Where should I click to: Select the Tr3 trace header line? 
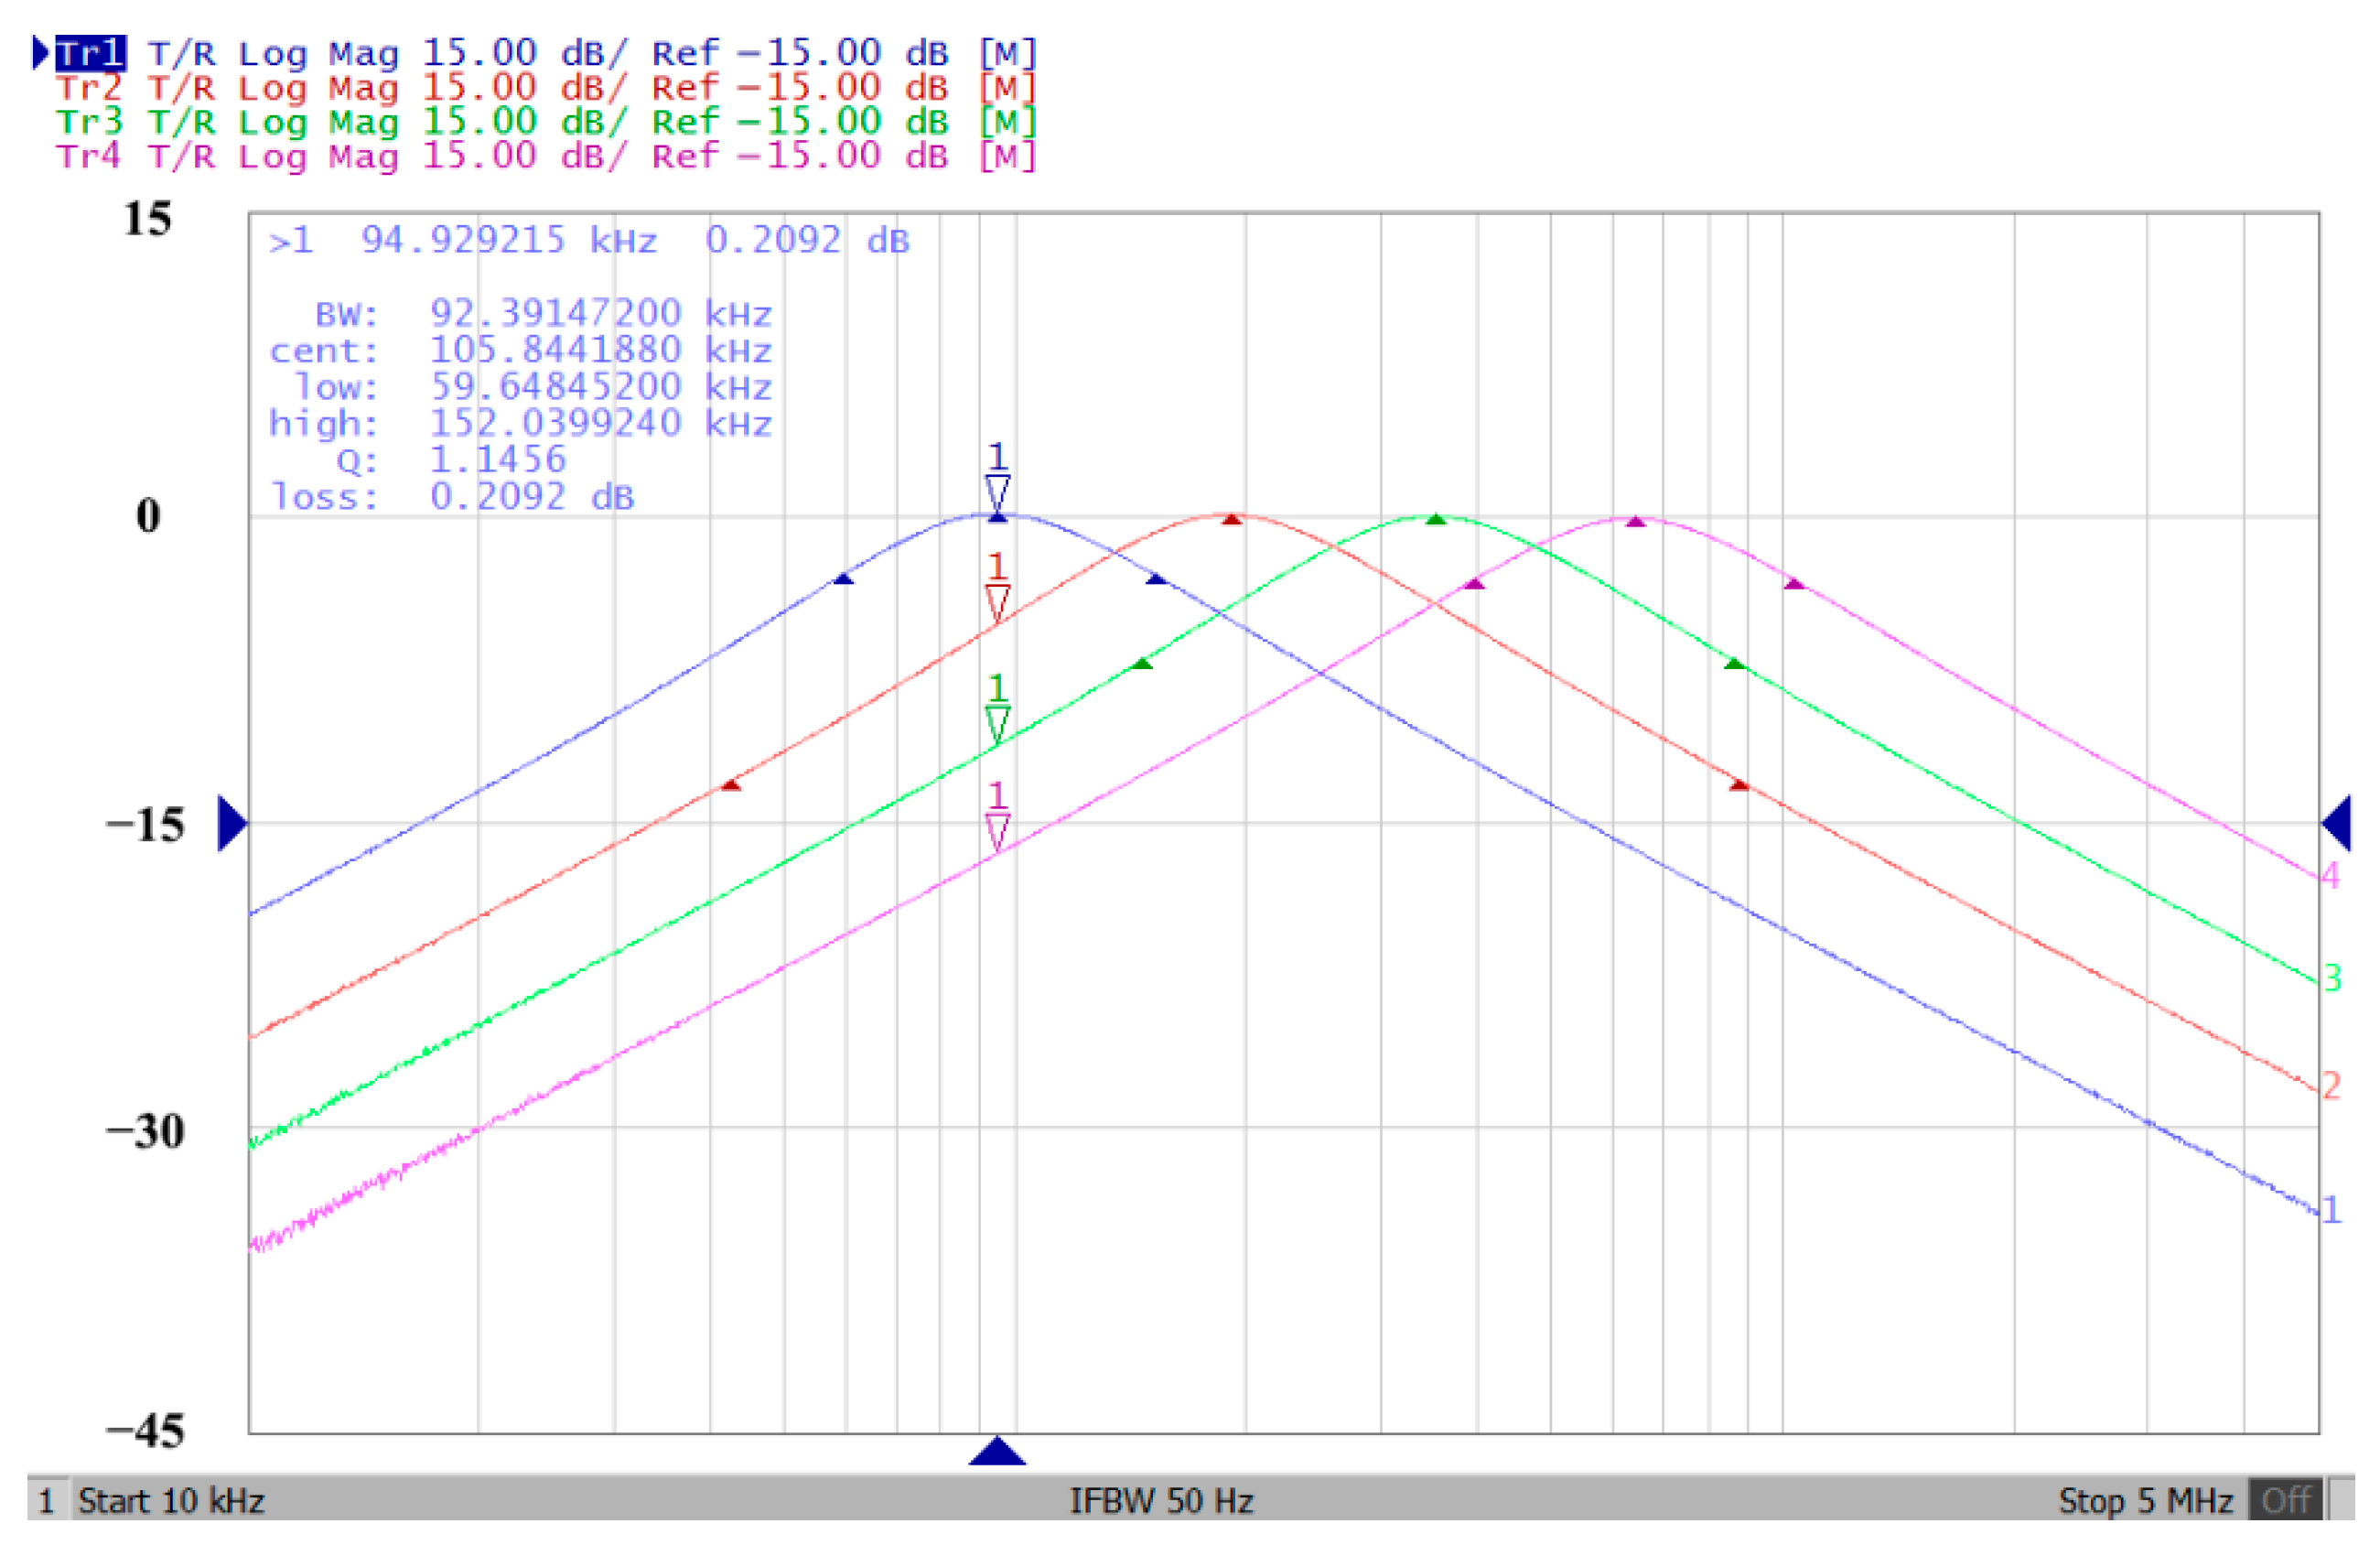(545, 122)
